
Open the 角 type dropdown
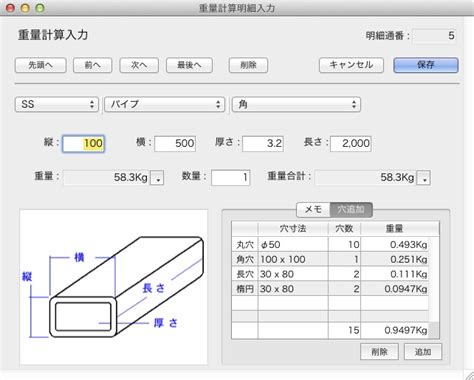[296, 104]
